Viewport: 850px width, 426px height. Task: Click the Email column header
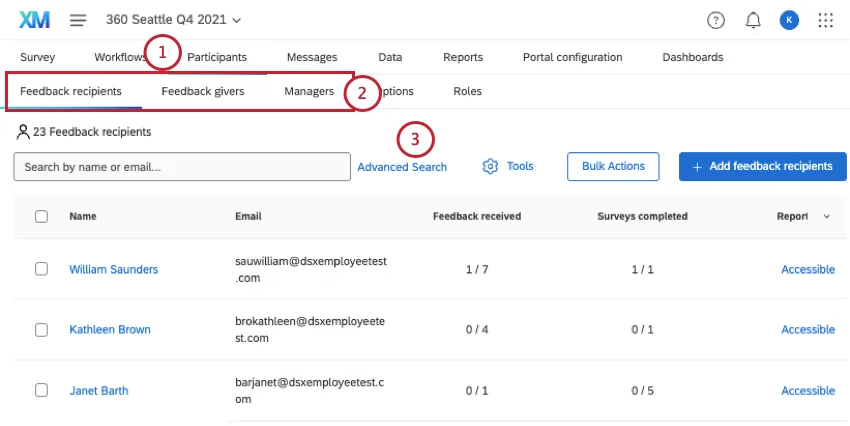248,216
